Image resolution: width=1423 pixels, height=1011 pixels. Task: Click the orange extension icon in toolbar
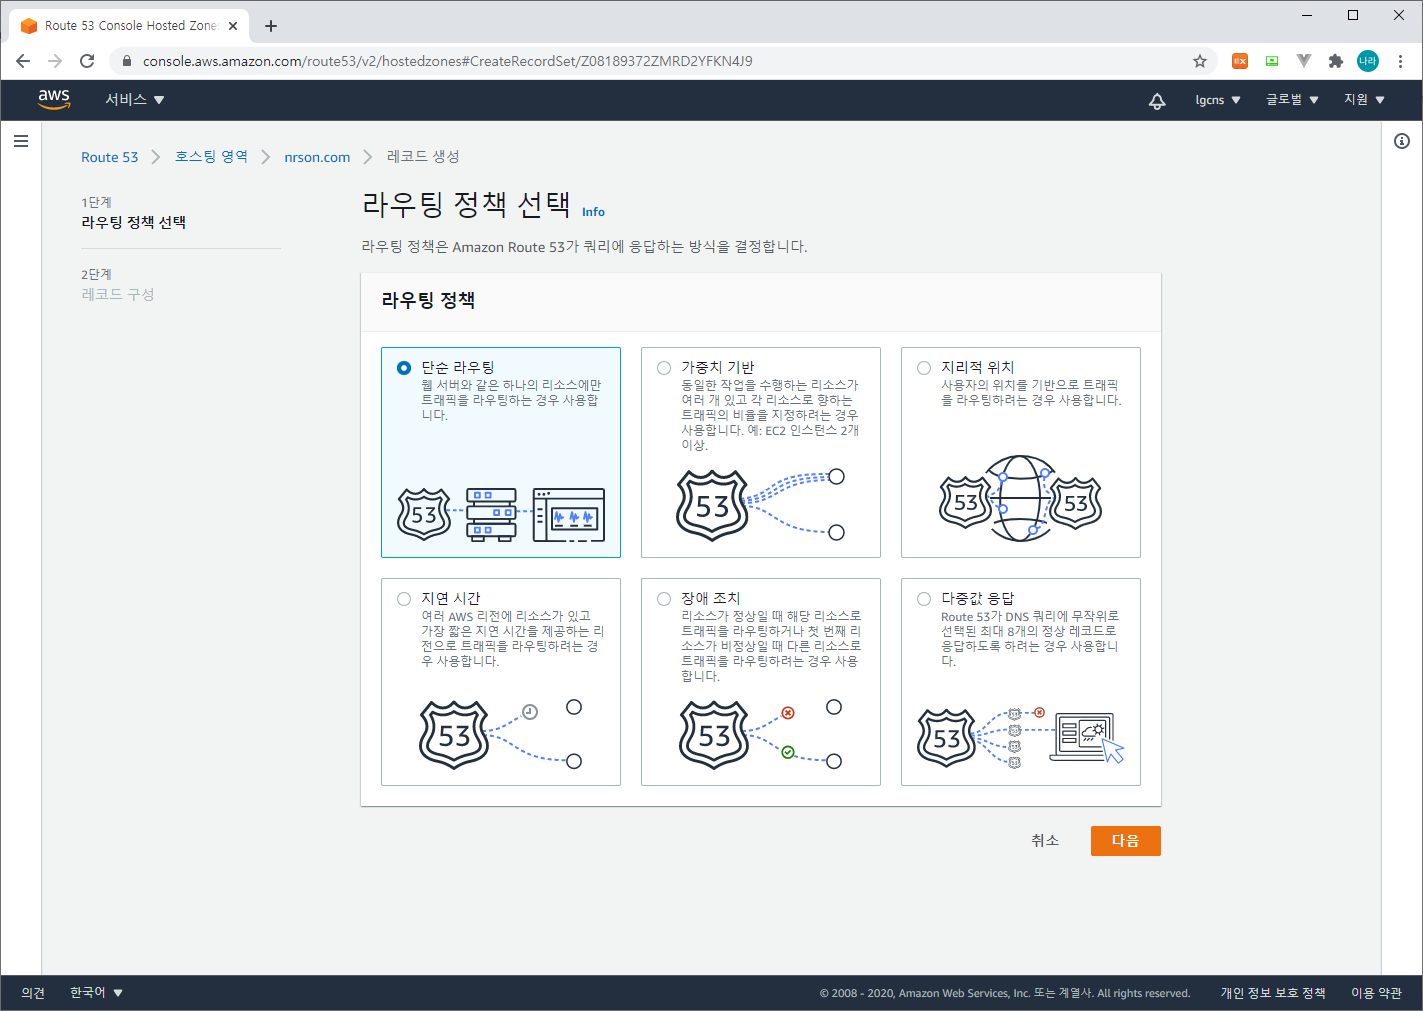[x=1240, y=61]
